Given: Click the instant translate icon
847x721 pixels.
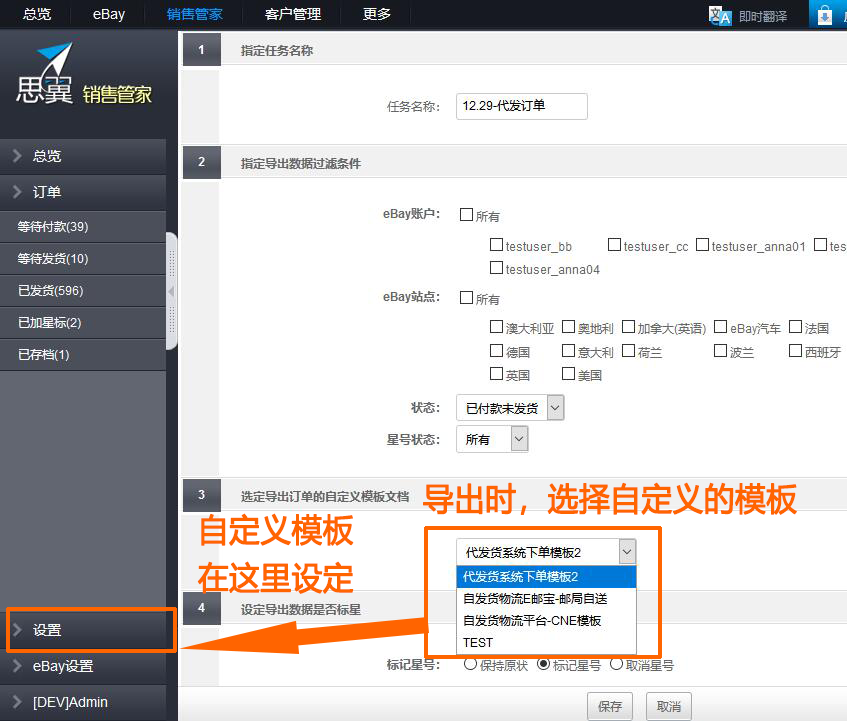Looking at the screenshot, I should pos(719,16).
